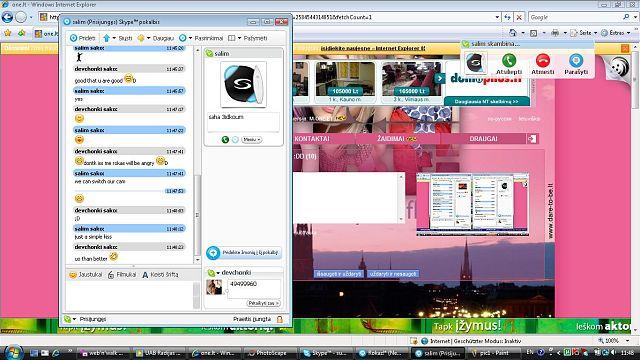Expand the Daugiau dropdown arrow in the toolbar
640x360 pixels.
(x=149, y=38)
